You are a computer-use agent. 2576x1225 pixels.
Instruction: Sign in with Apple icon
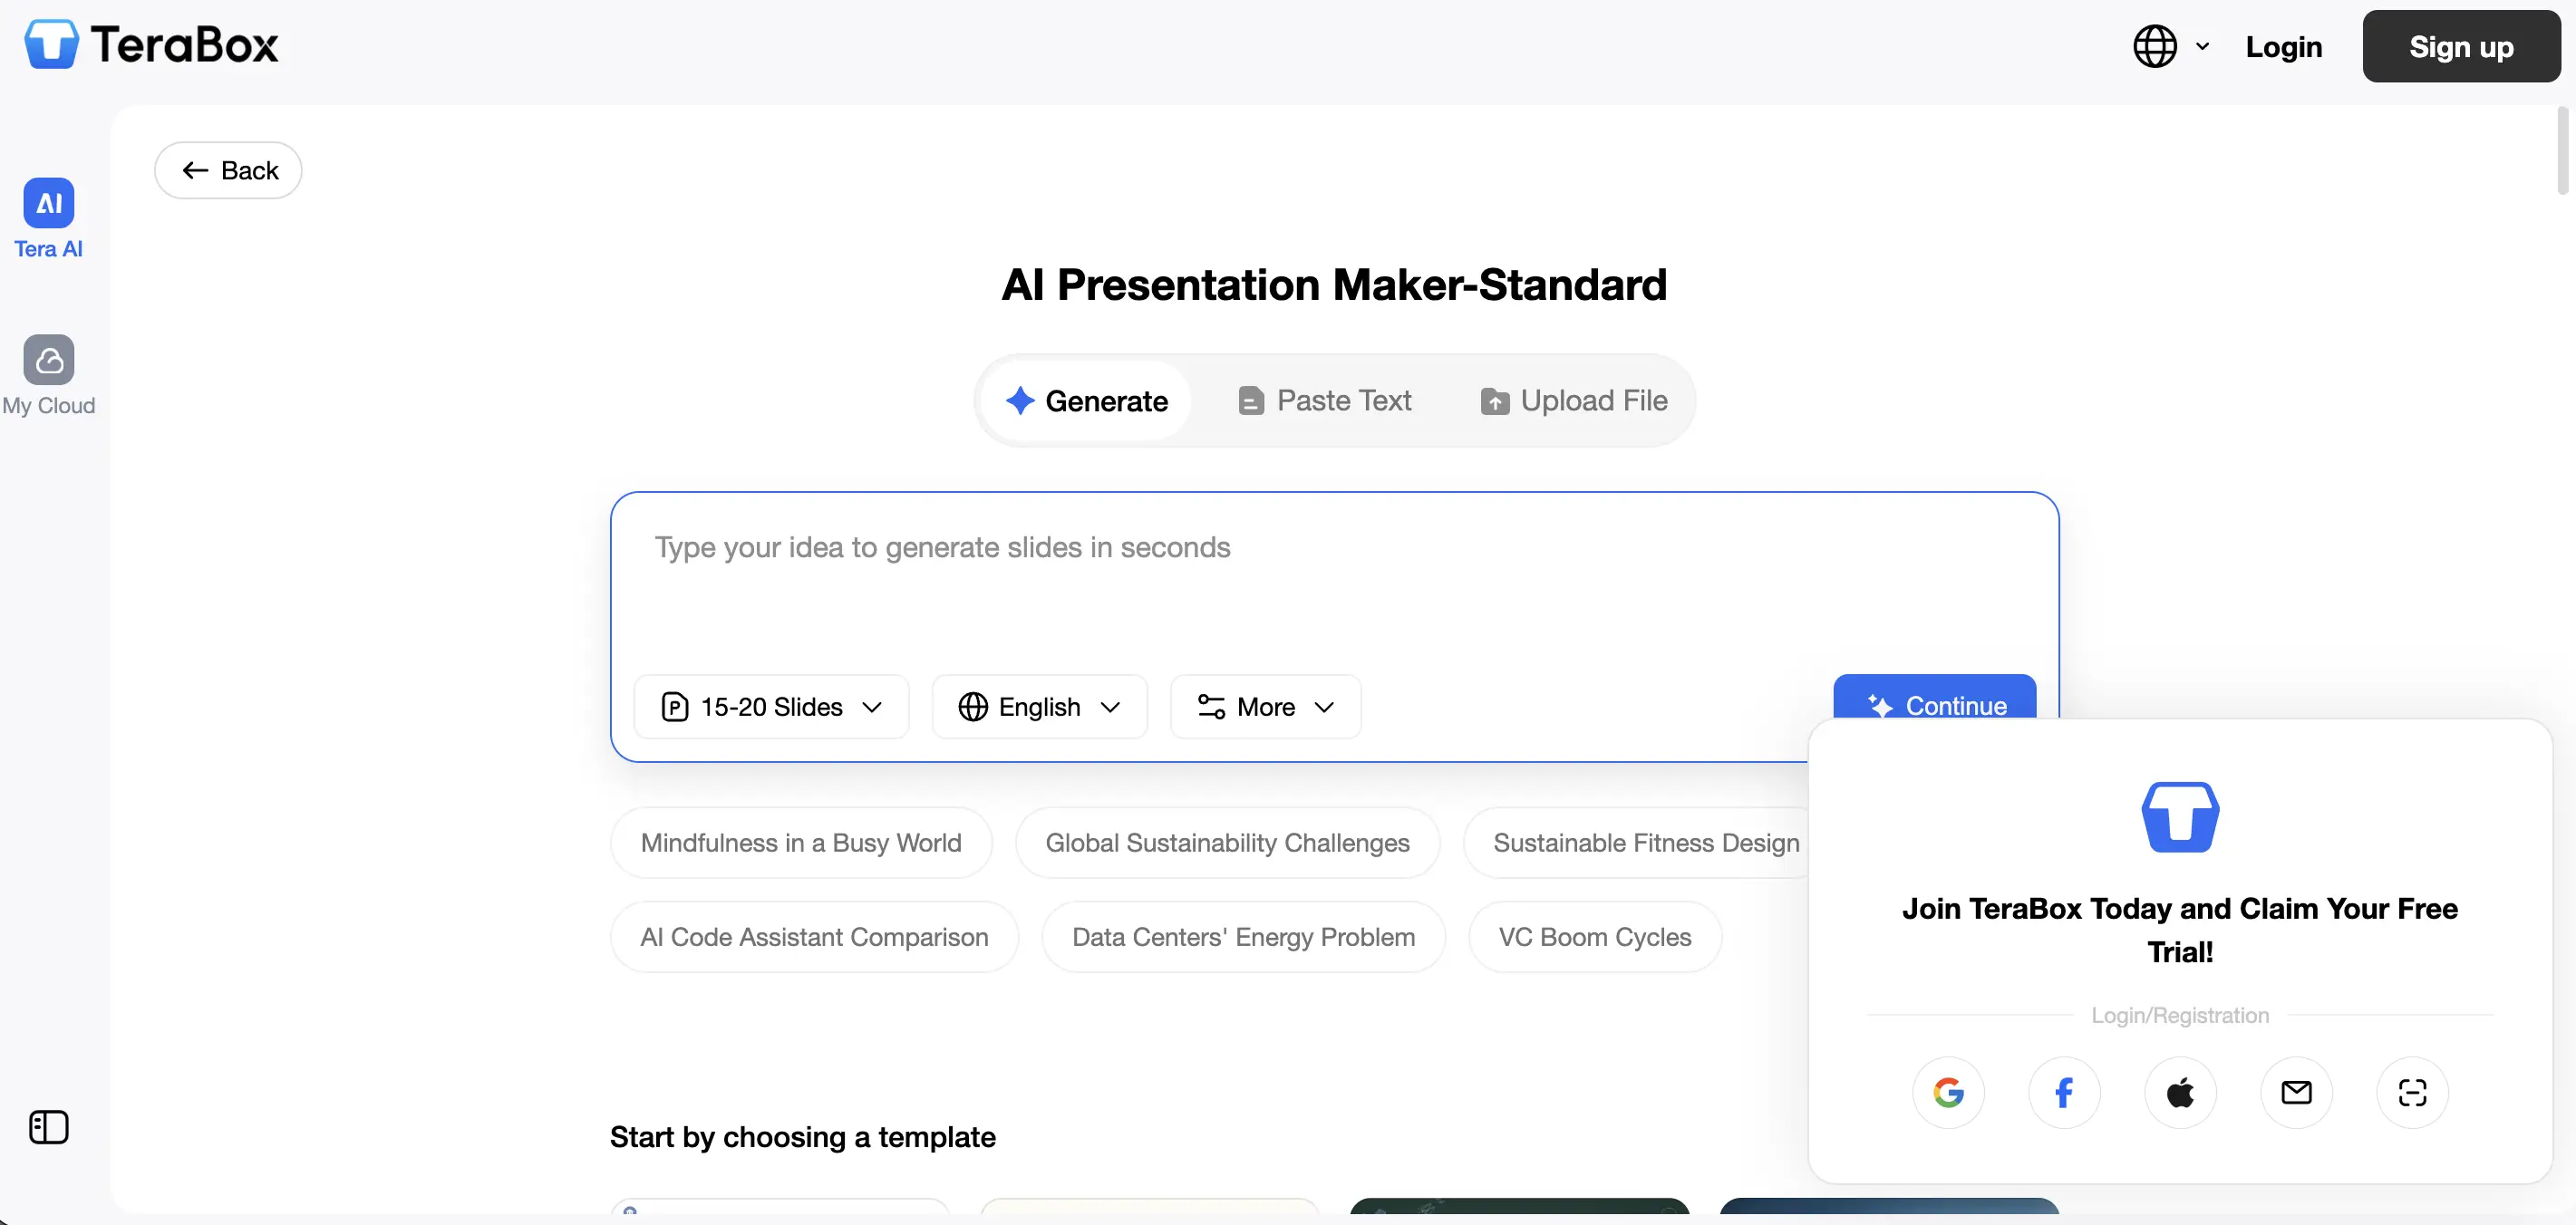pos(2180,1092)
